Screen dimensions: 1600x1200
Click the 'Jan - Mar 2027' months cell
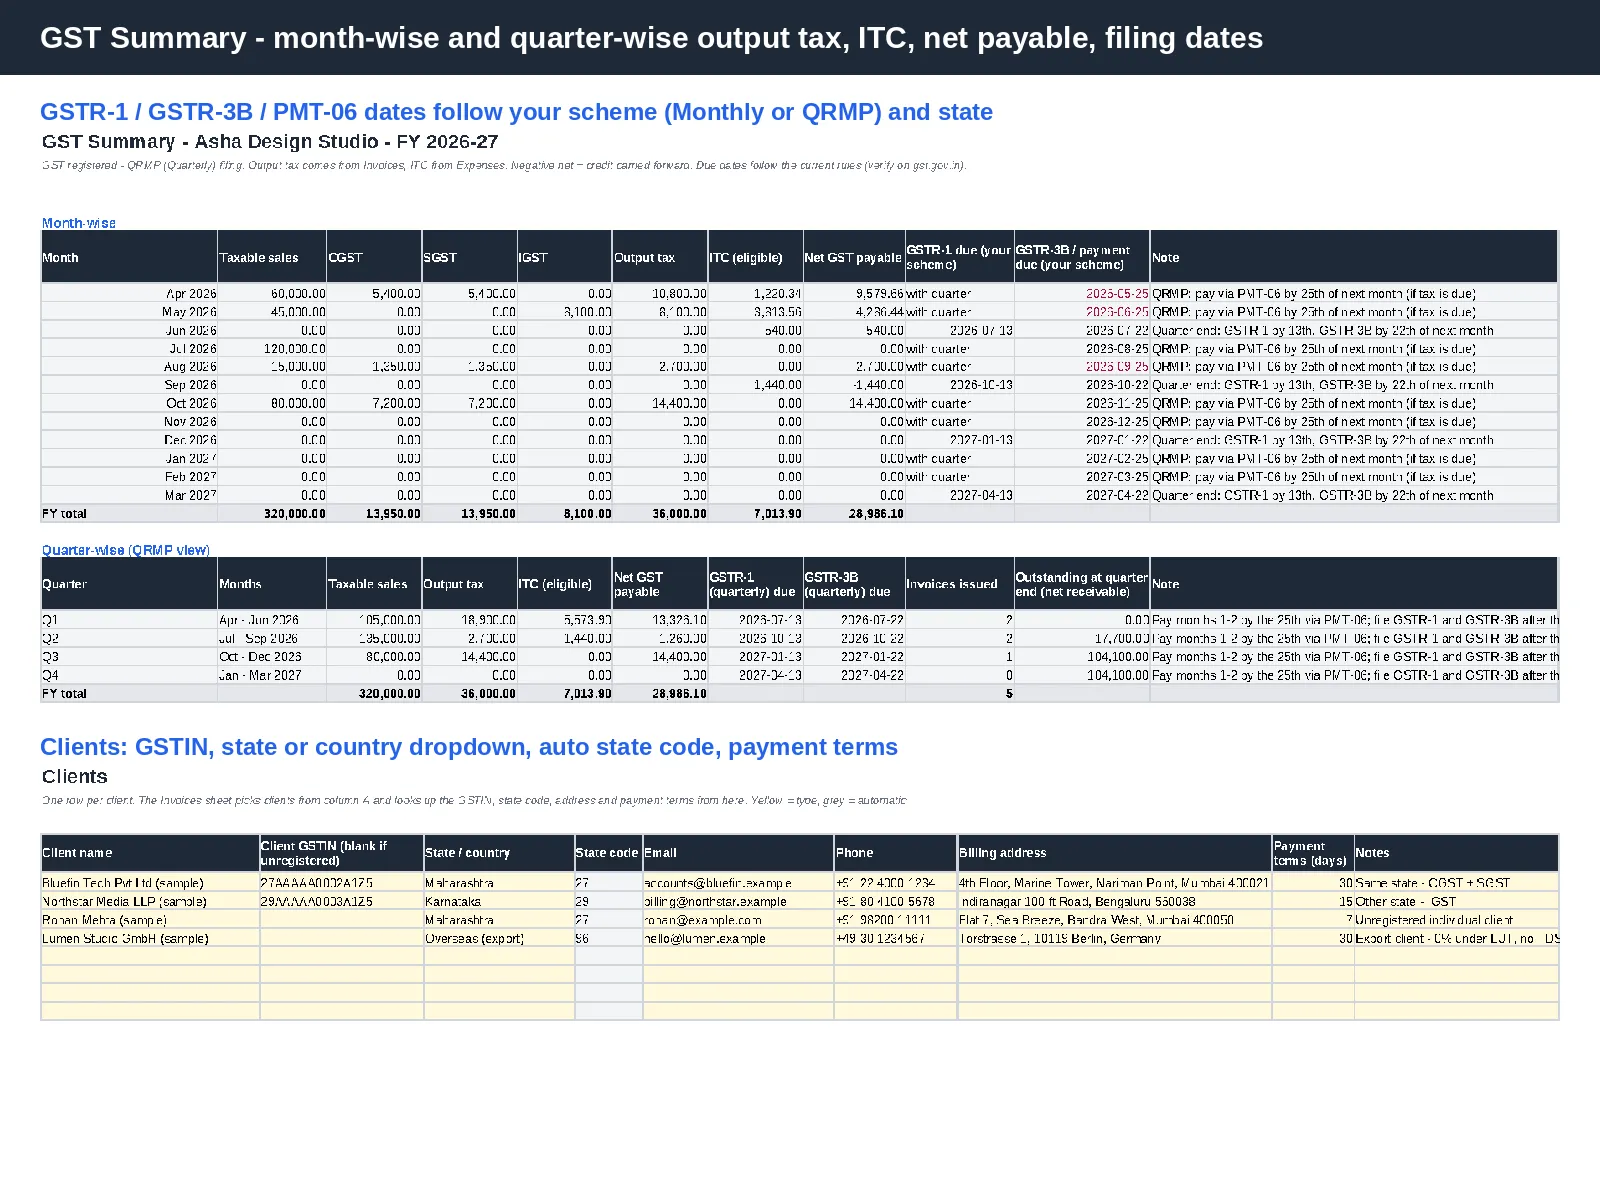pyautogui.click(x=272, y=675)
